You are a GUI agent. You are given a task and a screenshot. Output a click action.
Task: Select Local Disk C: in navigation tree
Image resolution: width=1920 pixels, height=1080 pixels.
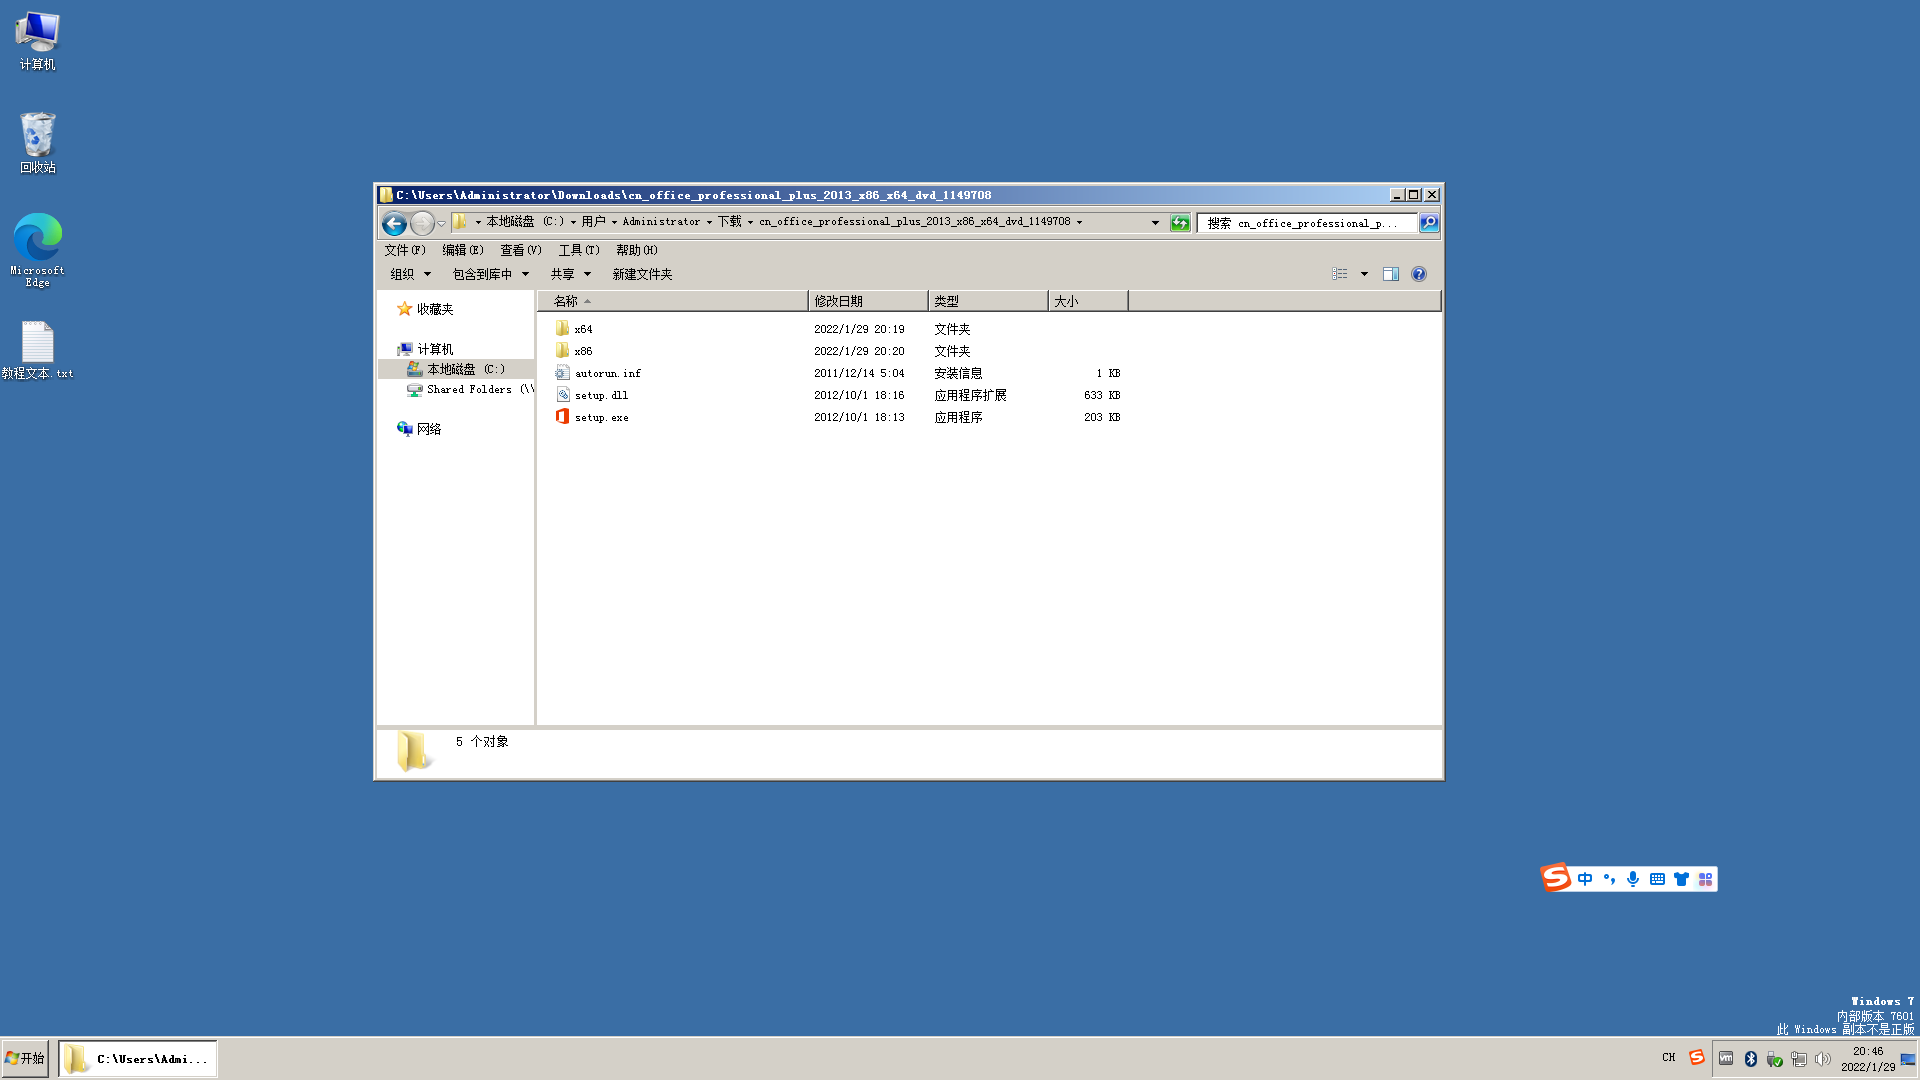point(456,369)
